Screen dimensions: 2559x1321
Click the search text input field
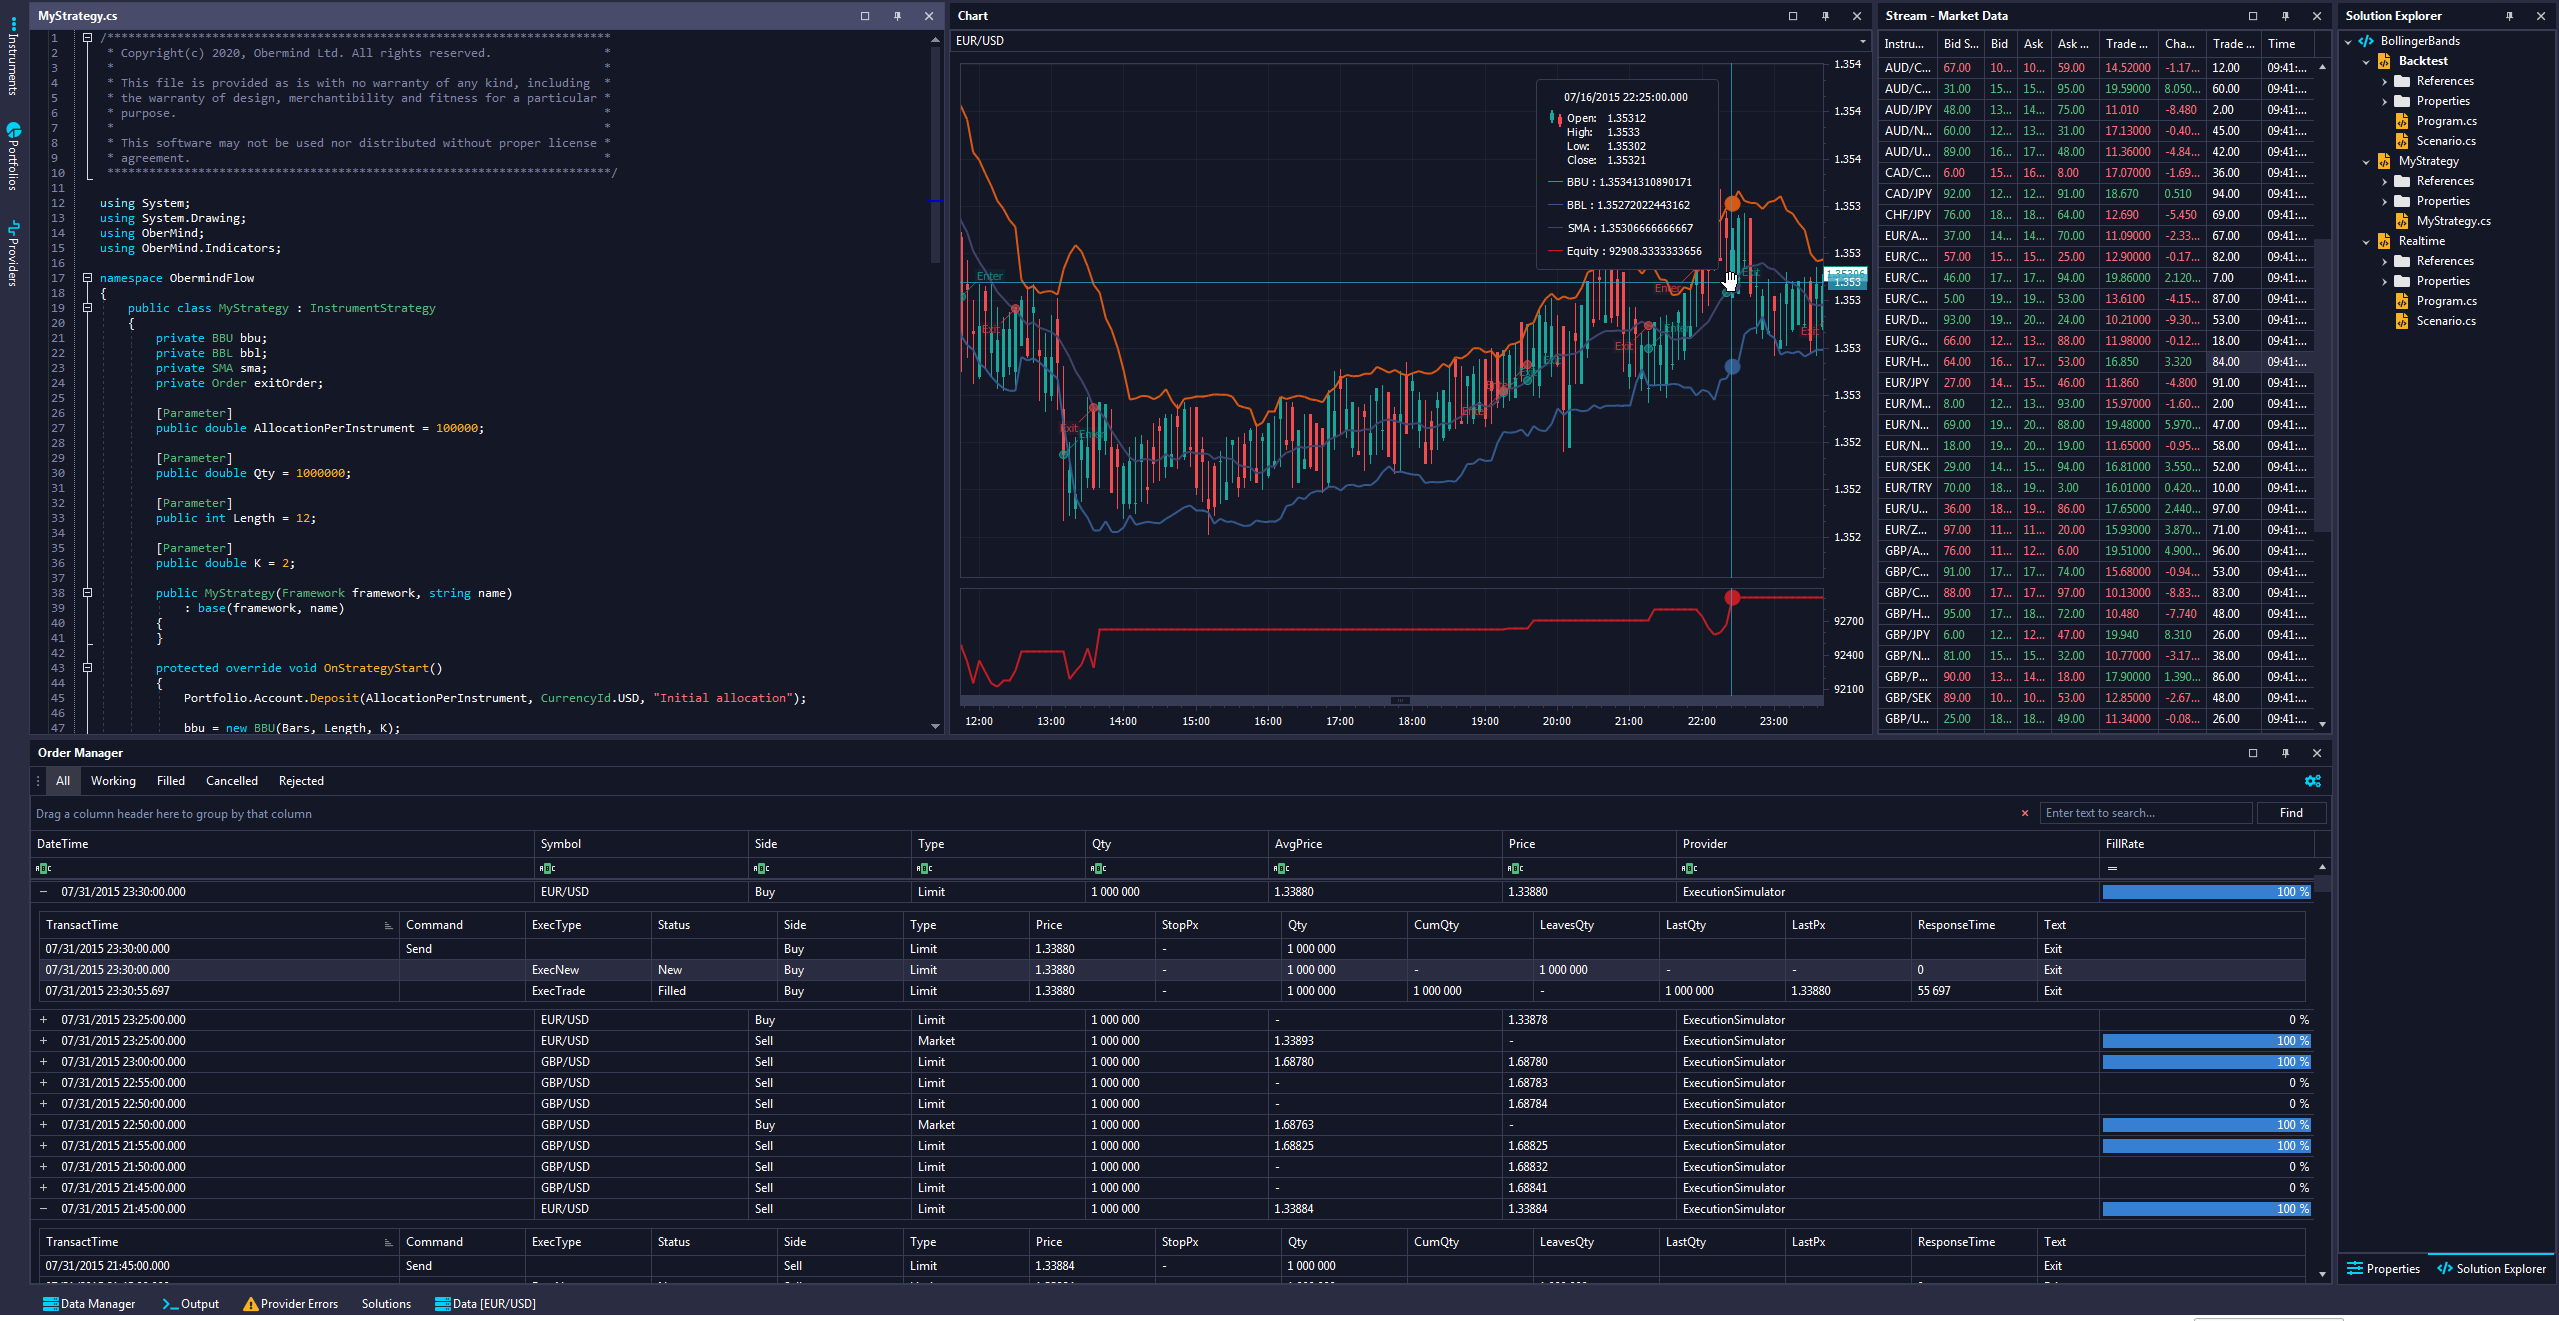coord(2144,813)
